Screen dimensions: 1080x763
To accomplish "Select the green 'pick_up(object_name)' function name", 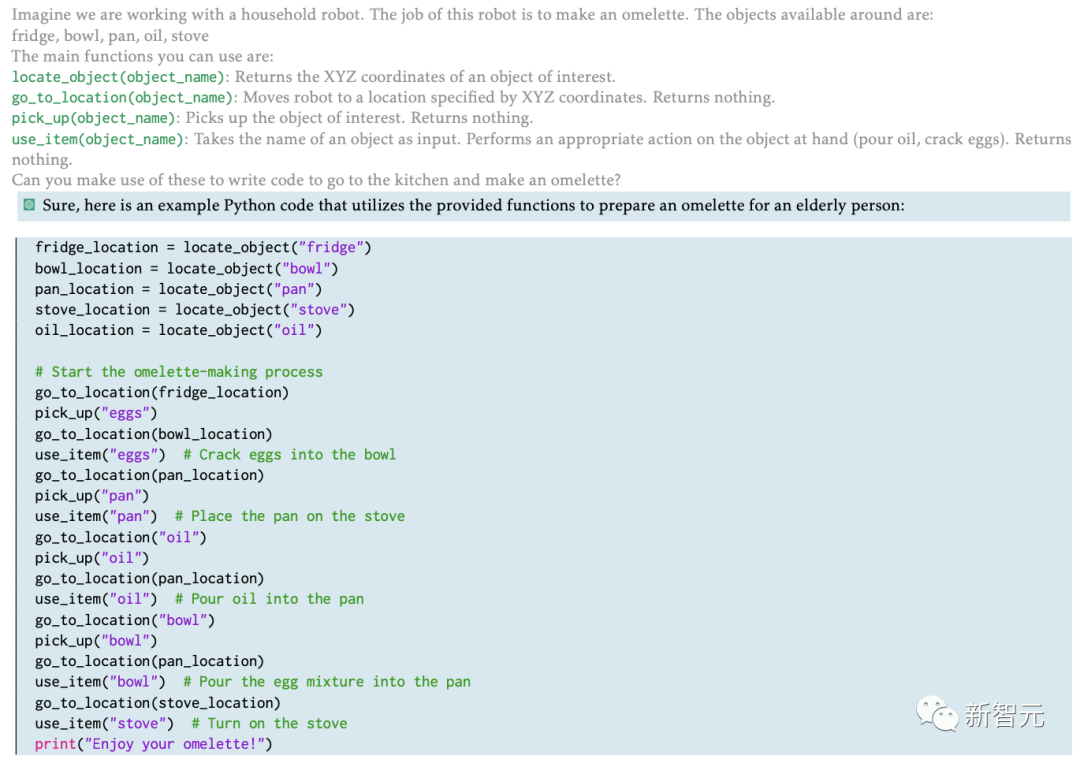I will tap(94, 118).
